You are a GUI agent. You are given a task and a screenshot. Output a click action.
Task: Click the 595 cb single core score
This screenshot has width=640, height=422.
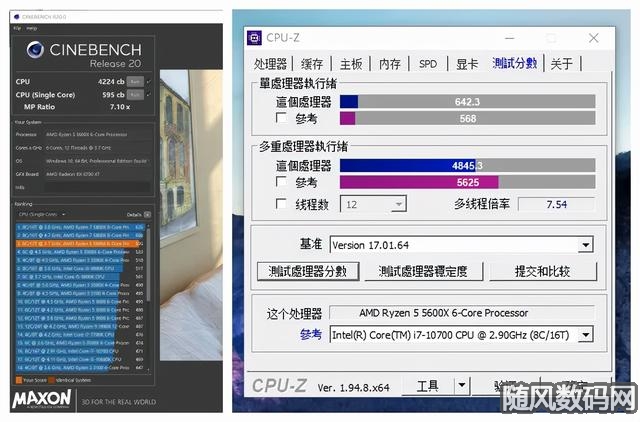pos(113,95)
